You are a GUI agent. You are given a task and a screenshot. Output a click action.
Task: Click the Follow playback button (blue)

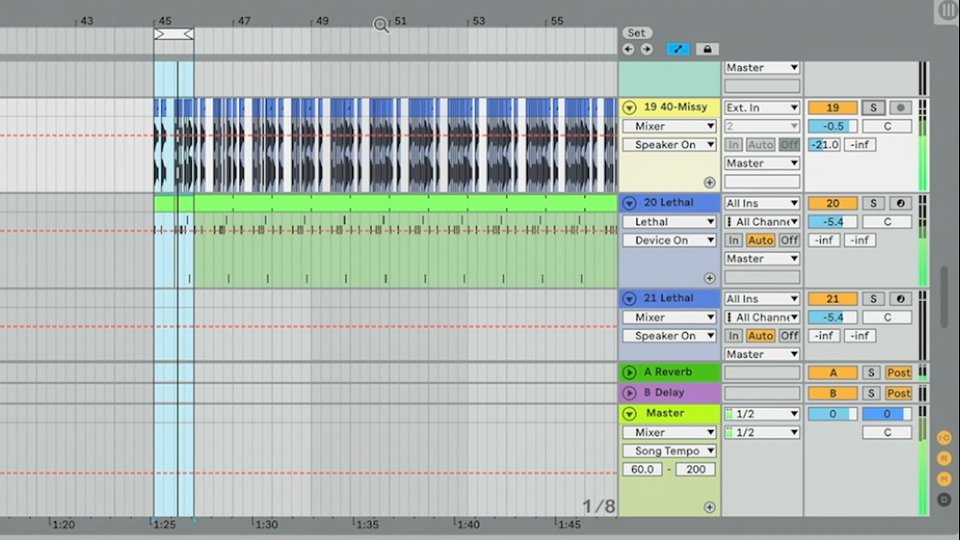(x=678, y=49)
